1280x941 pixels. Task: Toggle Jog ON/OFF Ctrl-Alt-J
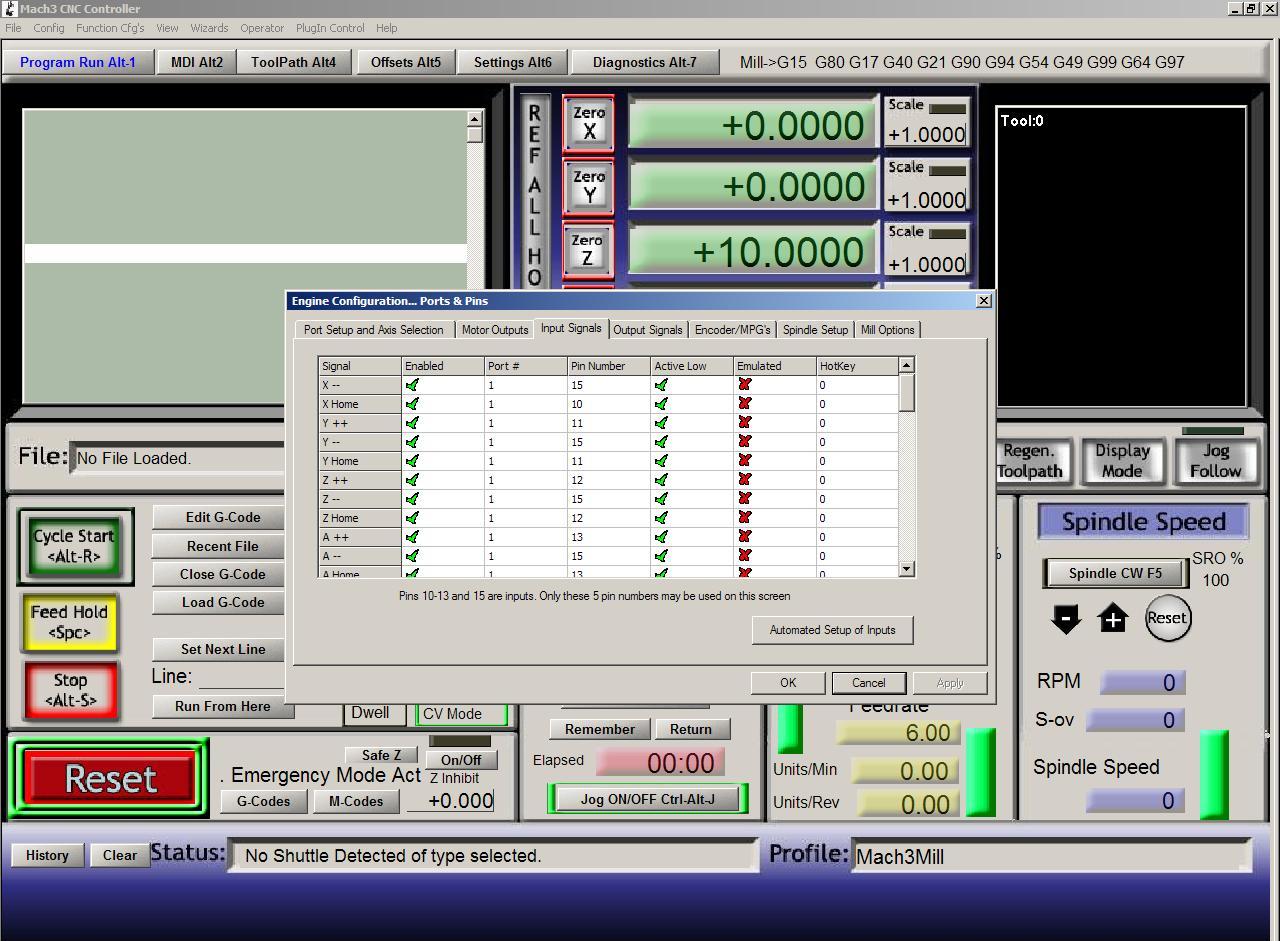[x=647, y=799]
